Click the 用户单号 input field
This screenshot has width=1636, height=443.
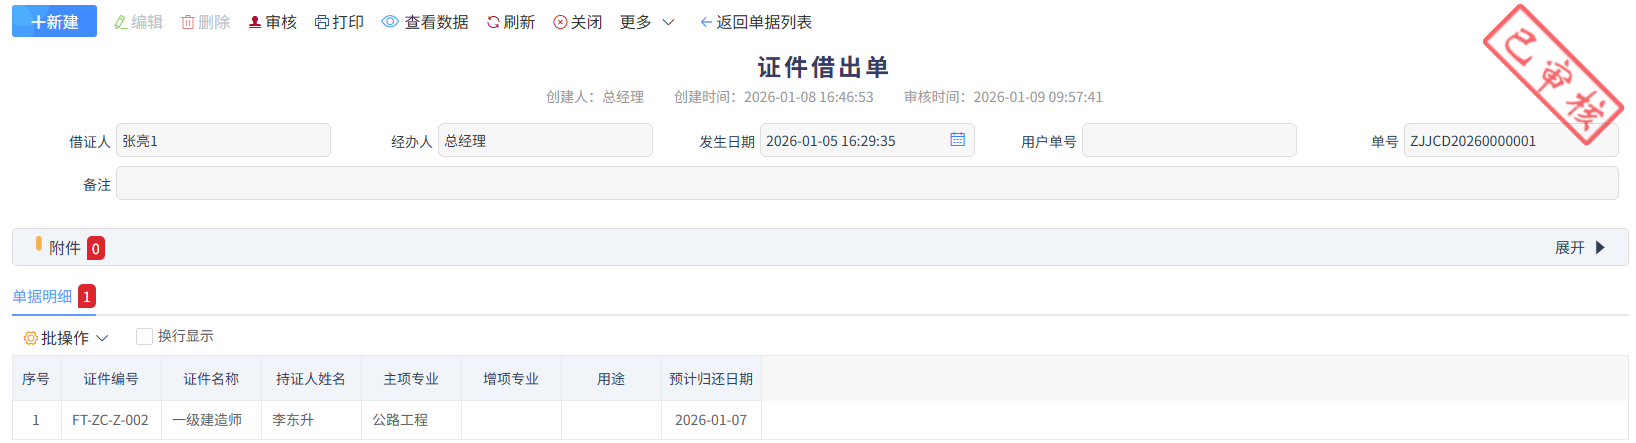tap(1188, 141)
